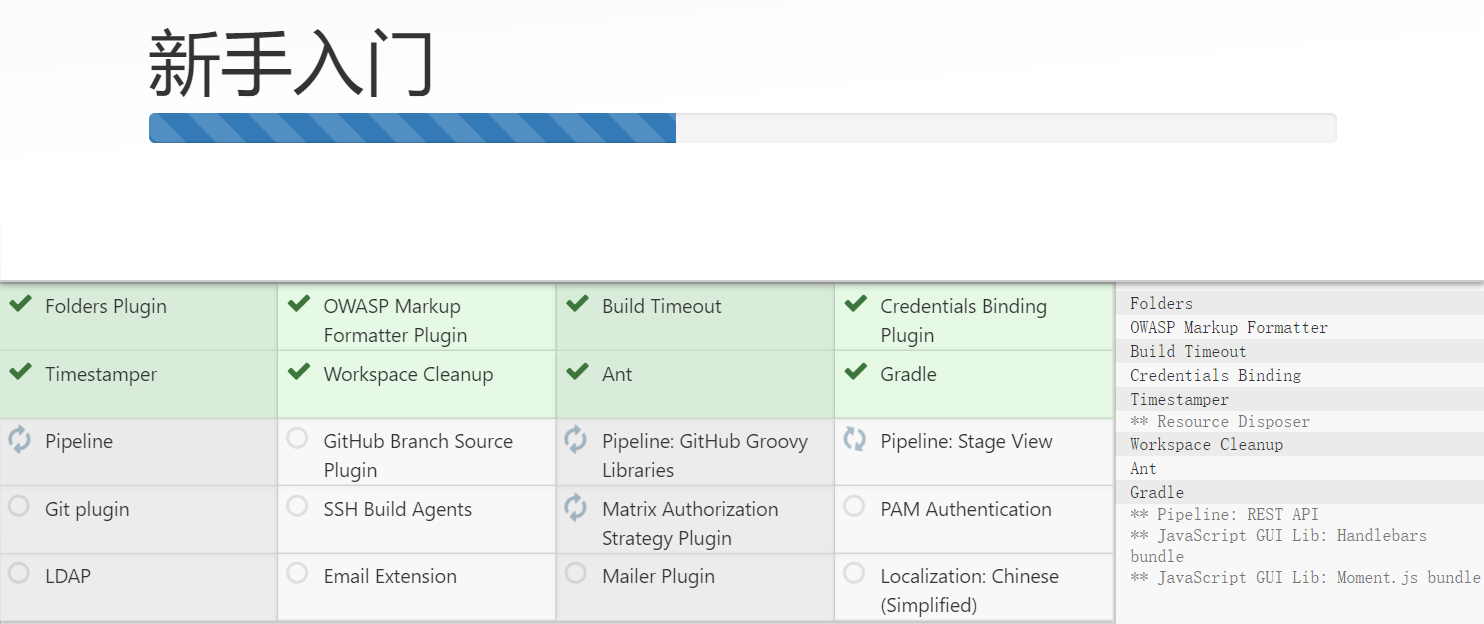Image resolution: width=1484 pixels, height=624 pixels.
Task: Select the Pipeline plugin label
Action: (x=79, y=441)
